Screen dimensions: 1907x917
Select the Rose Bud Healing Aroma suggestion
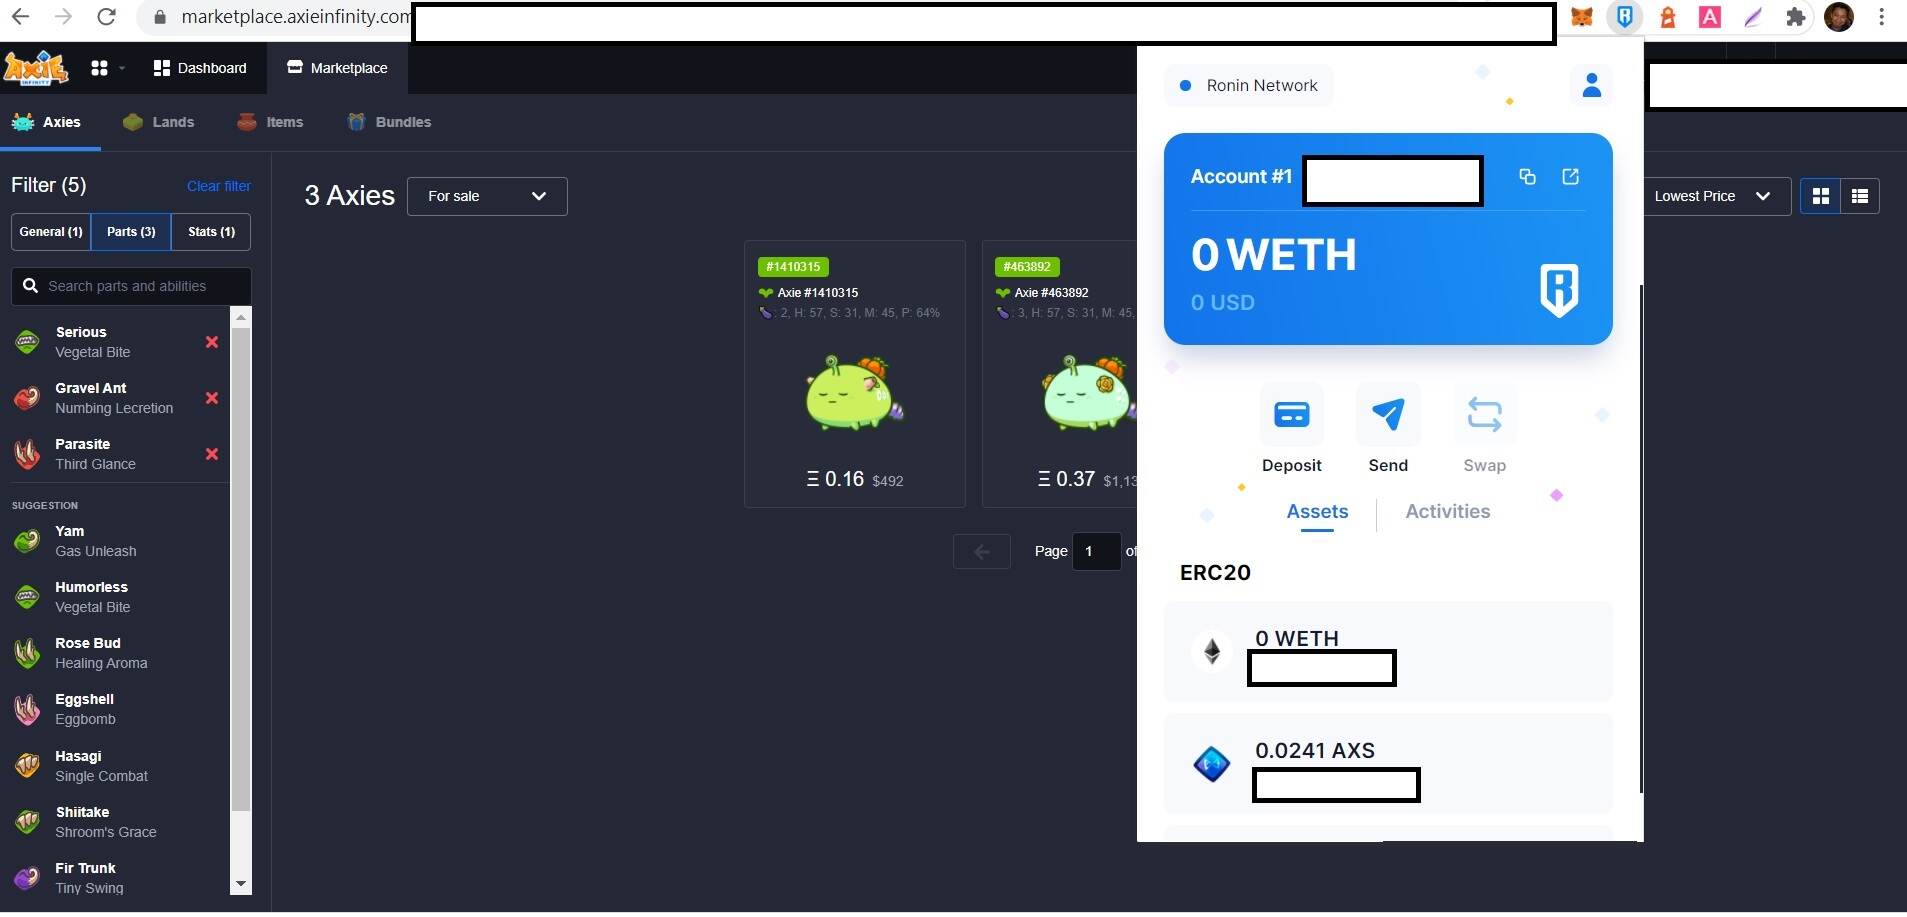click(118, 653)
